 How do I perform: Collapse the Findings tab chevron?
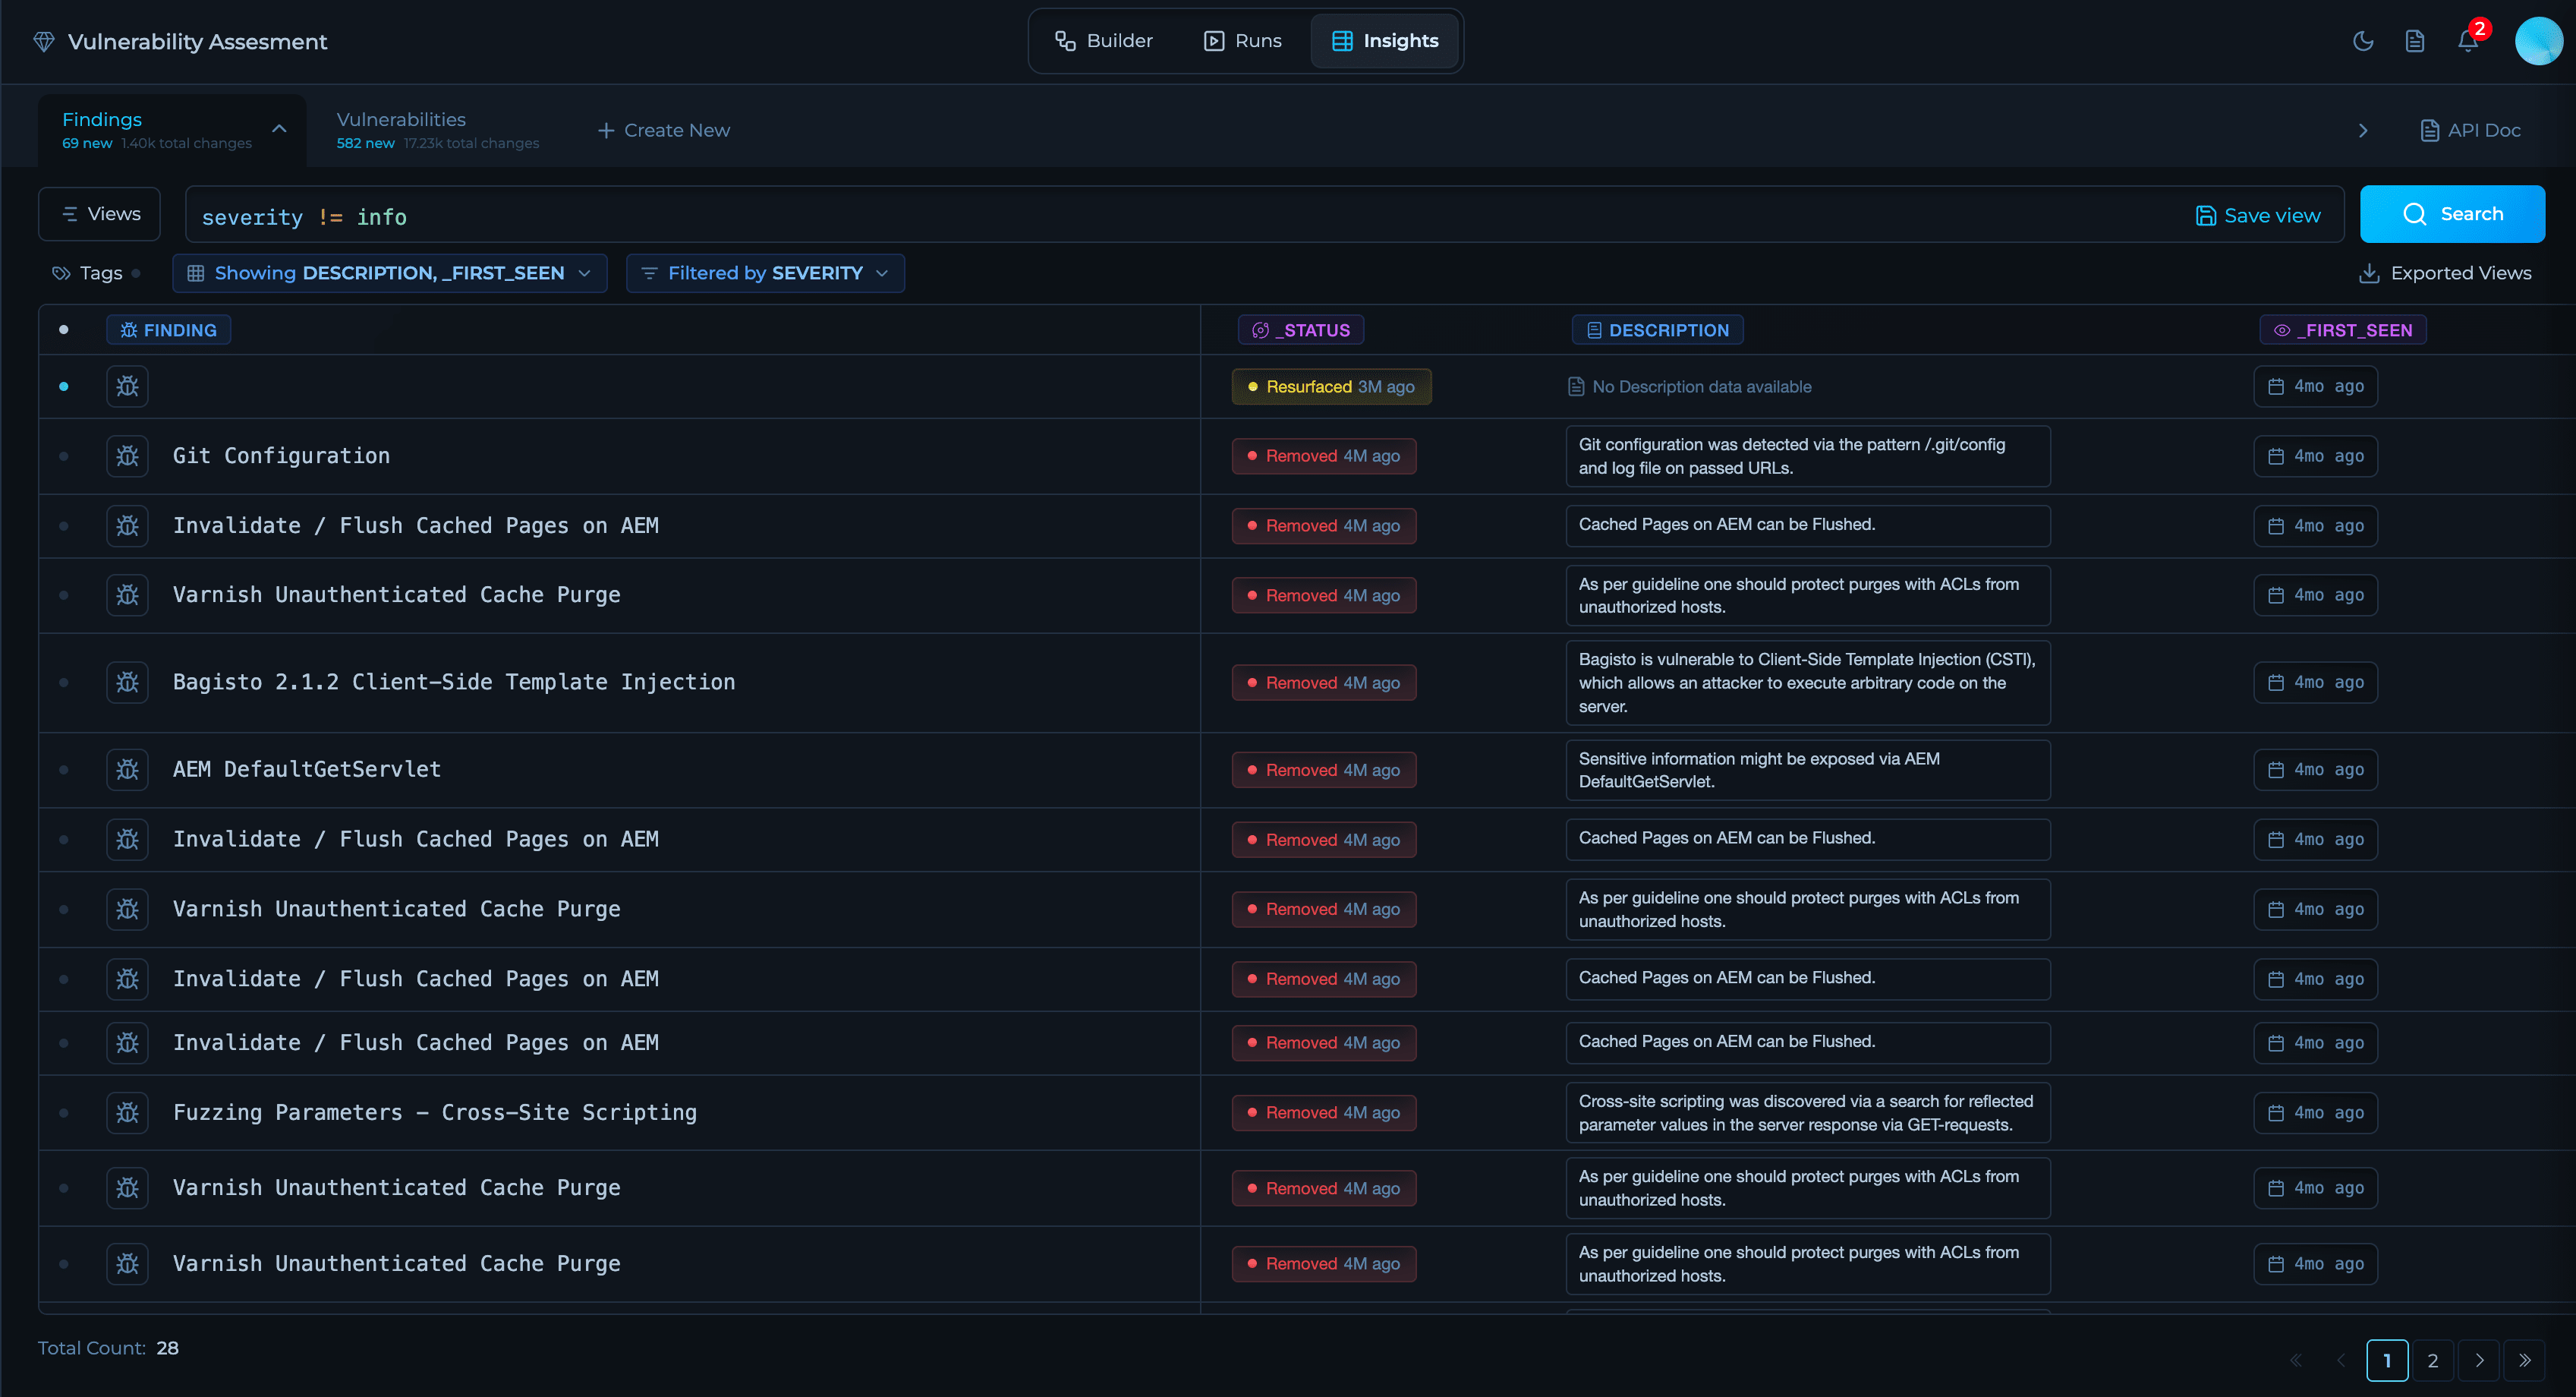279,129
